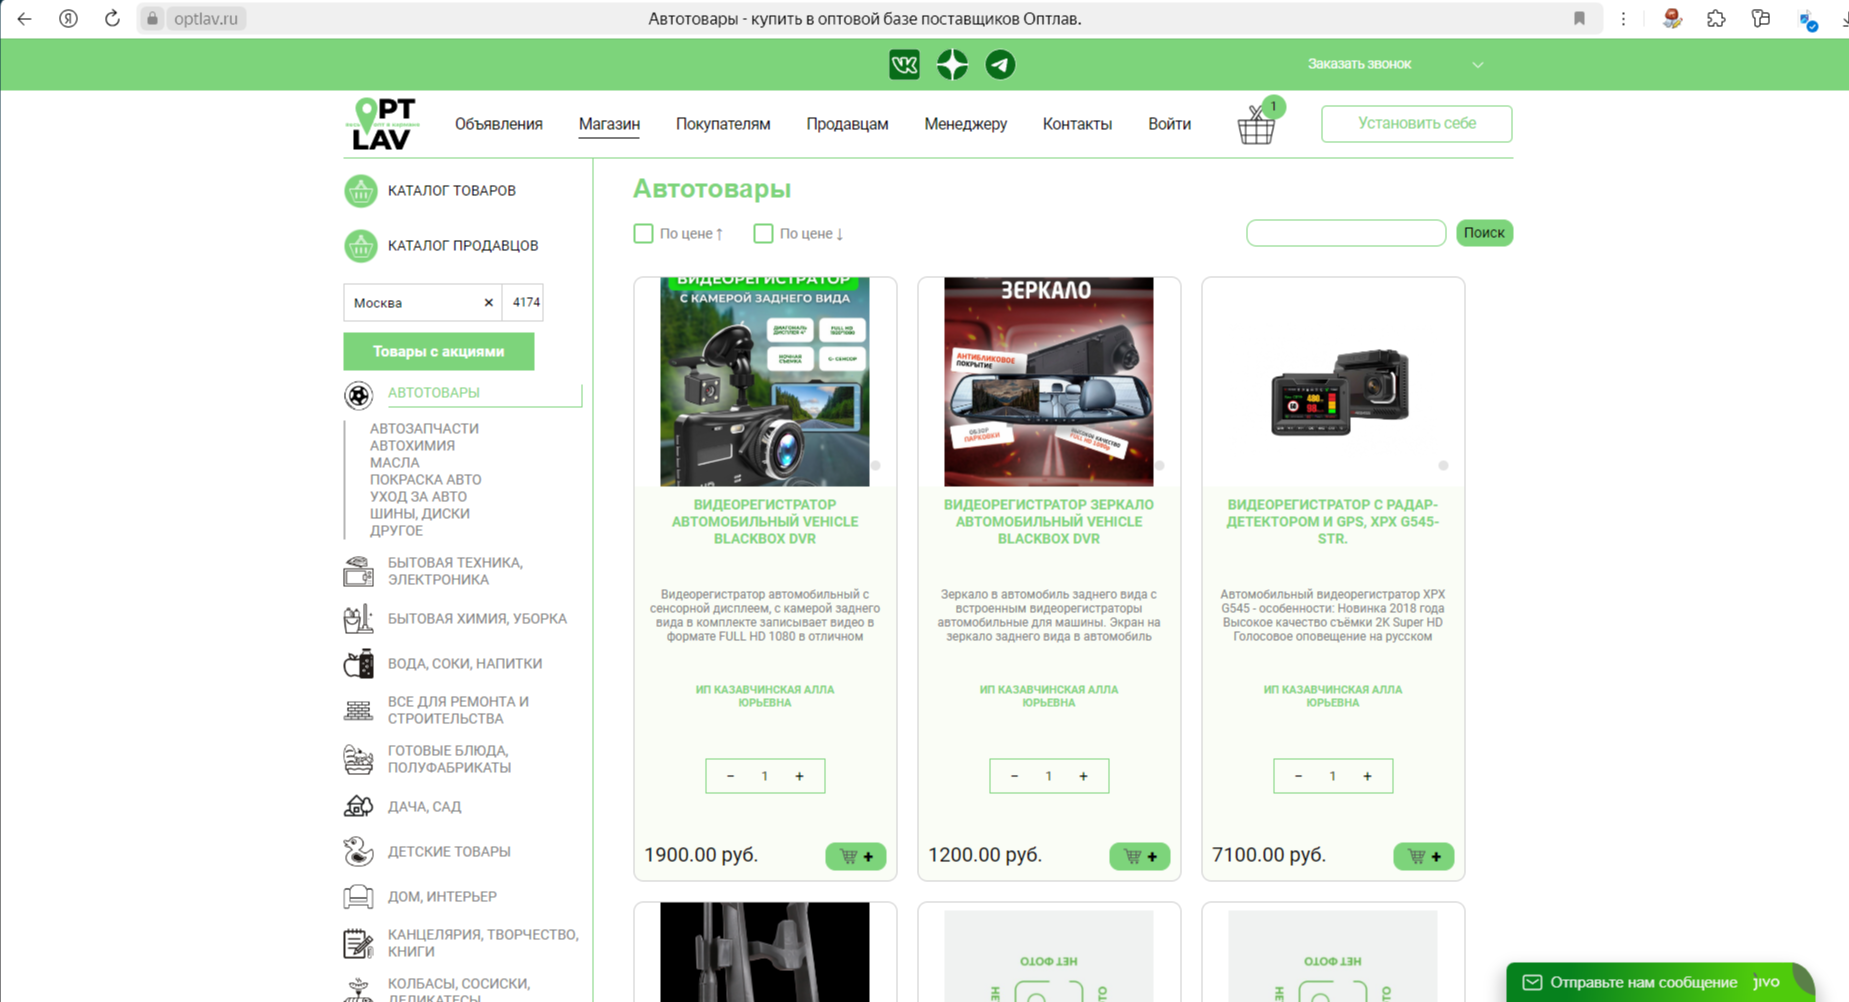Go to the OPT LAV logo homepage
This screenshot has width=1849, height=1002.
point(382,124)
